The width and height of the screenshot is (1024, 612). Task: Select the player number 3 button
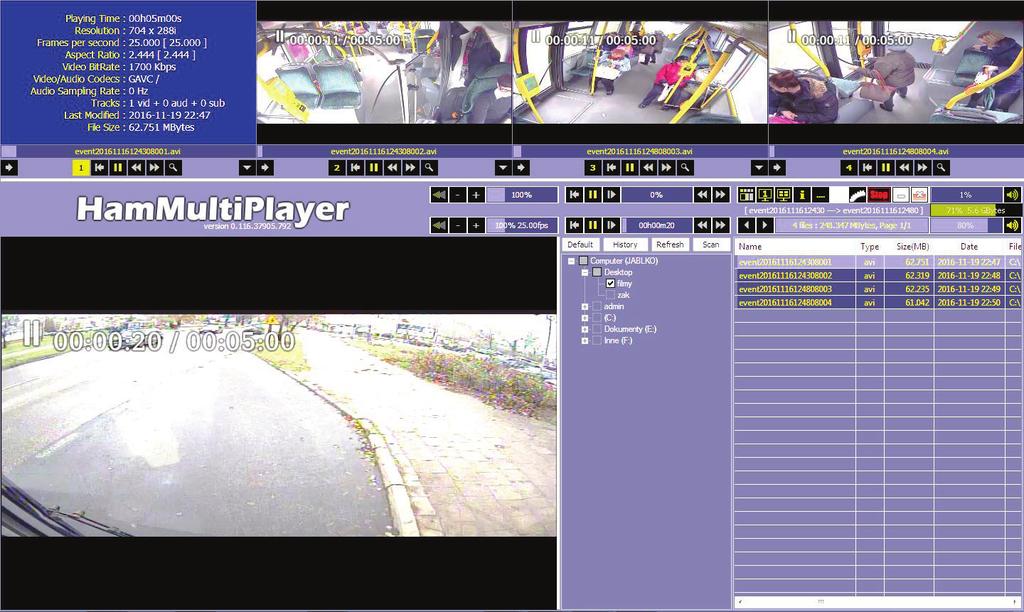(592, 168)
